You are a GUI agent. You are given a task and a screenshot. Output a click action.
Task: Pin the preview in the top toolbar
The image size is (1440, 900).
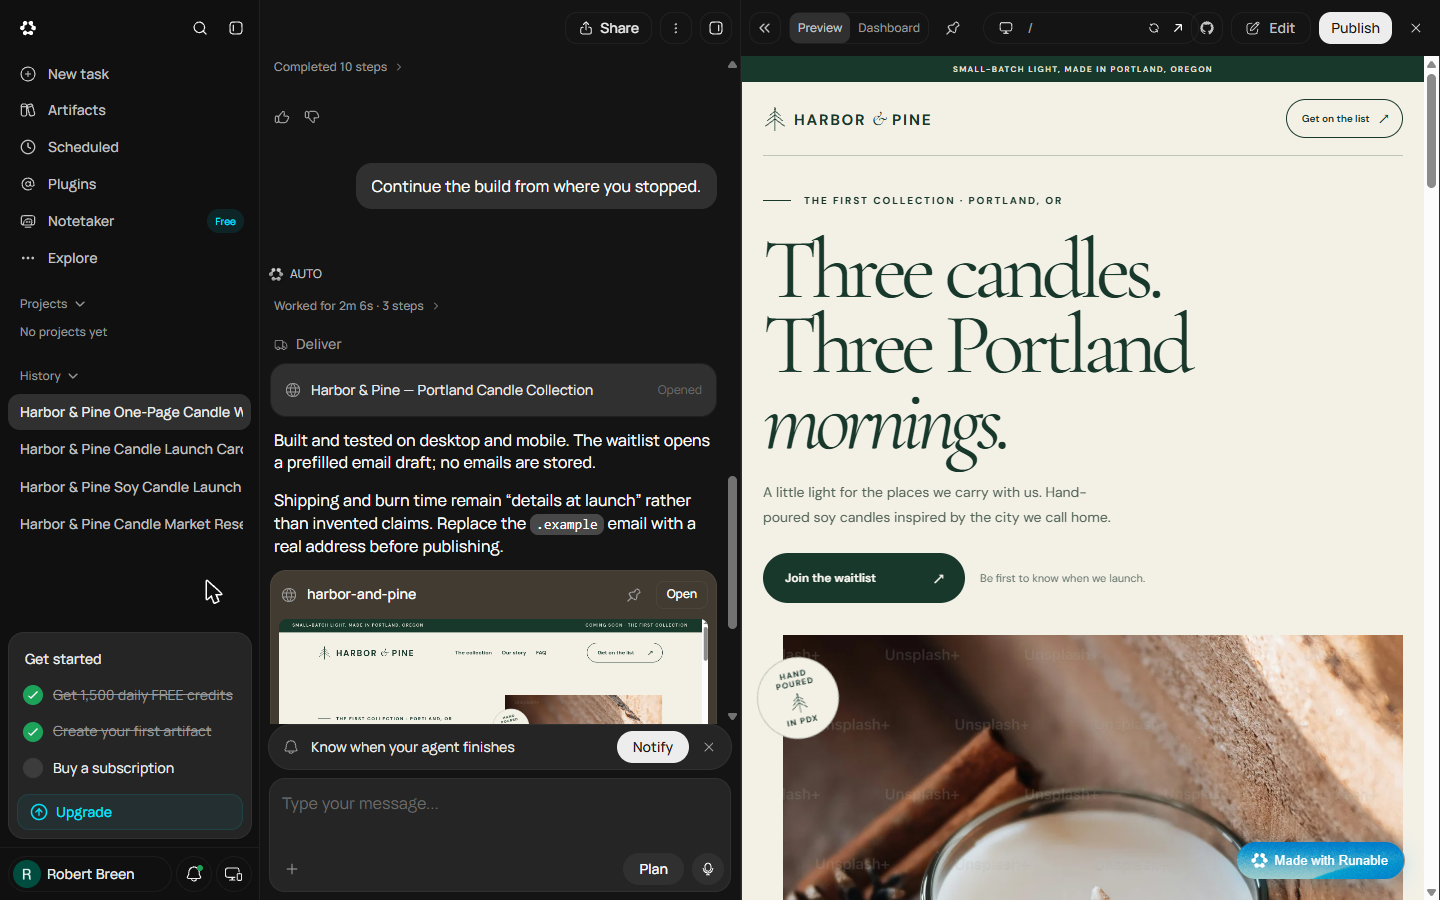click(953, 28)
